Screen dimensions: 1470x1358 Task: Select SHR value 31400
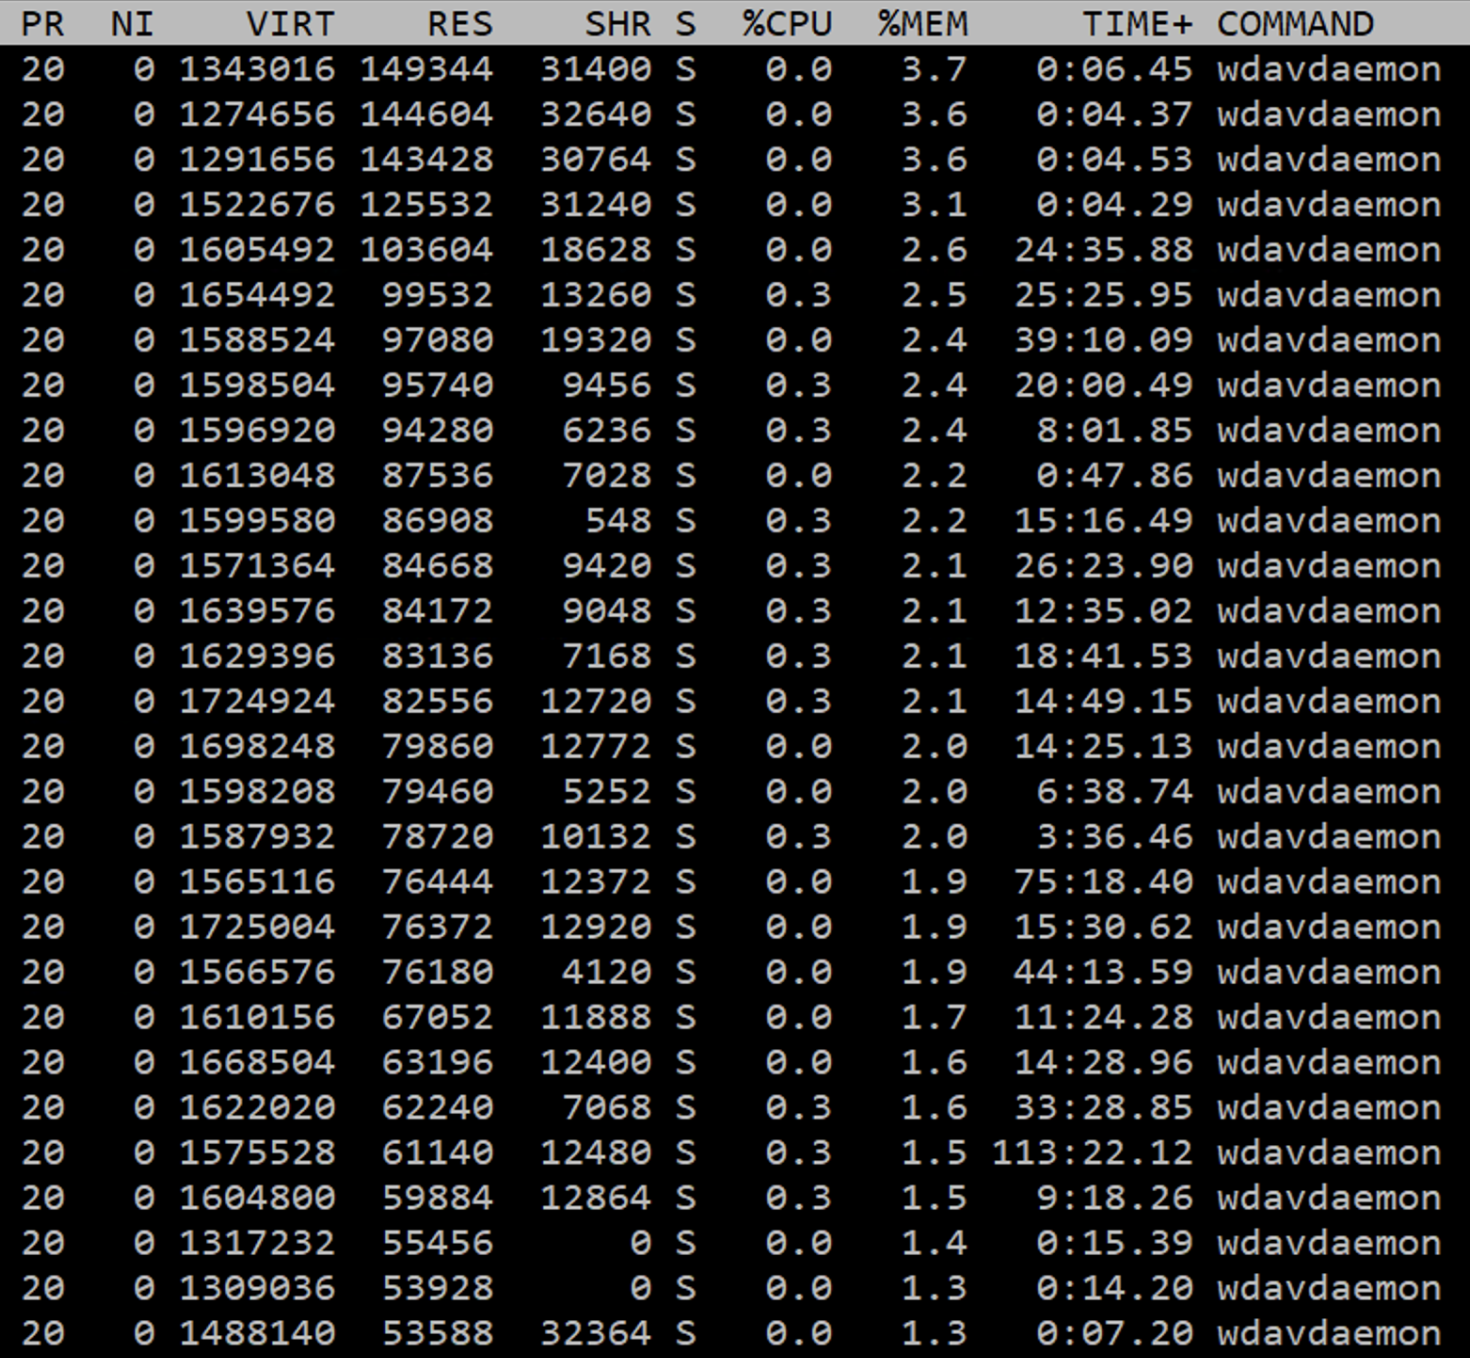[596, 69]
